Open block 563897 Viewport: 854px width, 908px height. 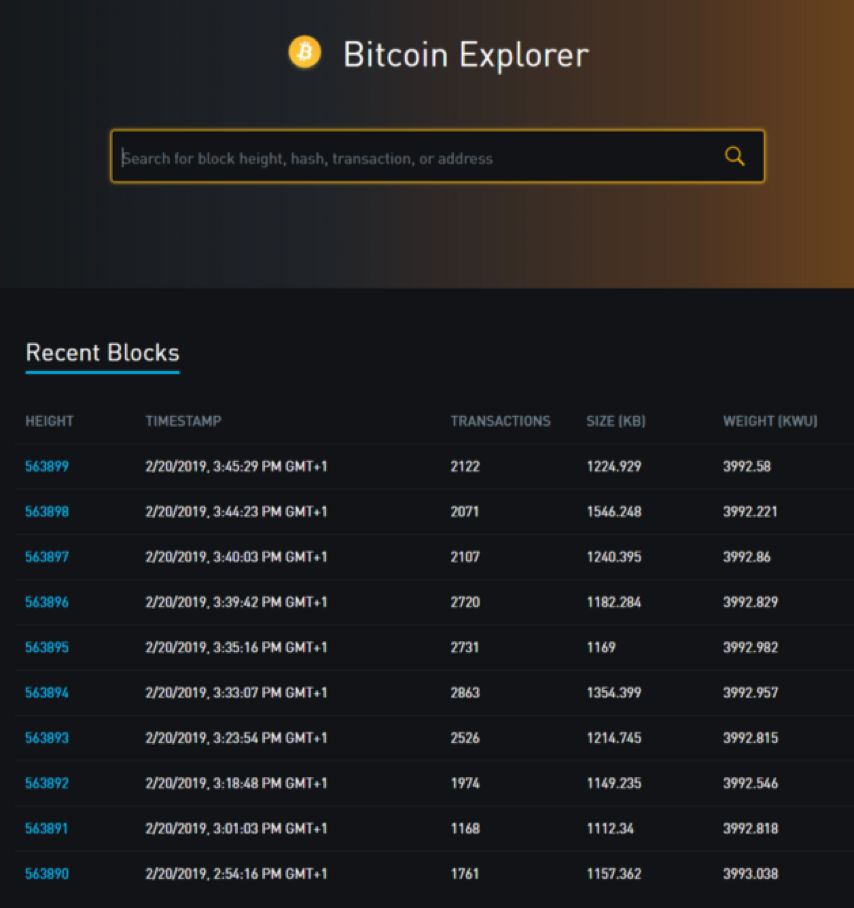(47, 556)
